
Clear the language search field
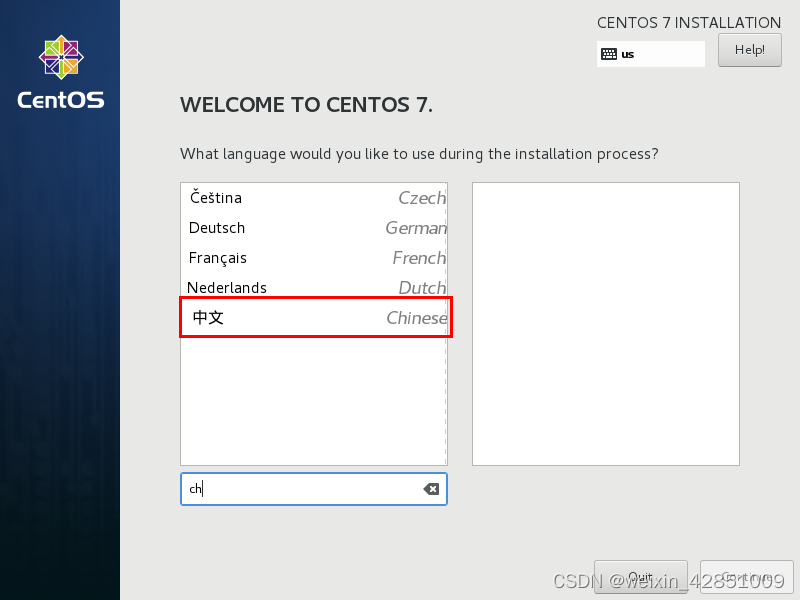point(431,489)
